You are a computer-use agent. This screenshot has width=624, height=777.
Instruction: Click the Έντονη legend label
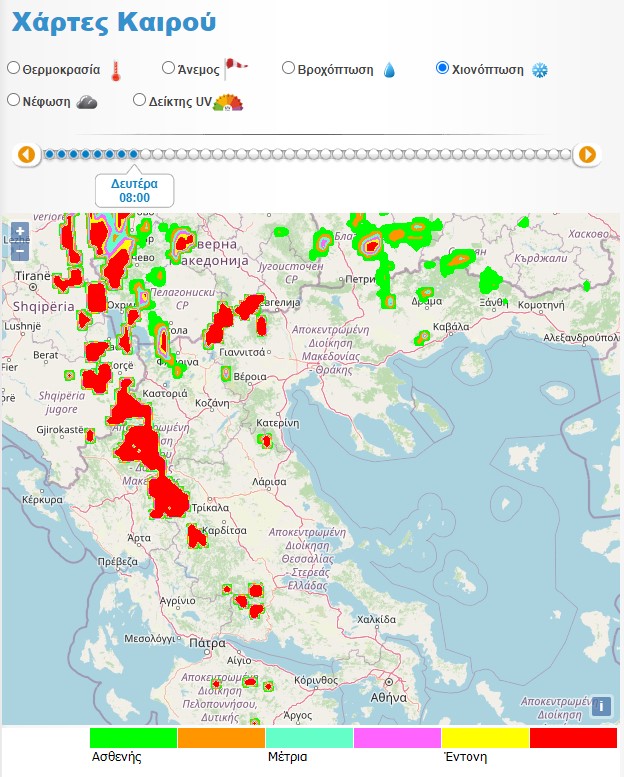point(465,757)
